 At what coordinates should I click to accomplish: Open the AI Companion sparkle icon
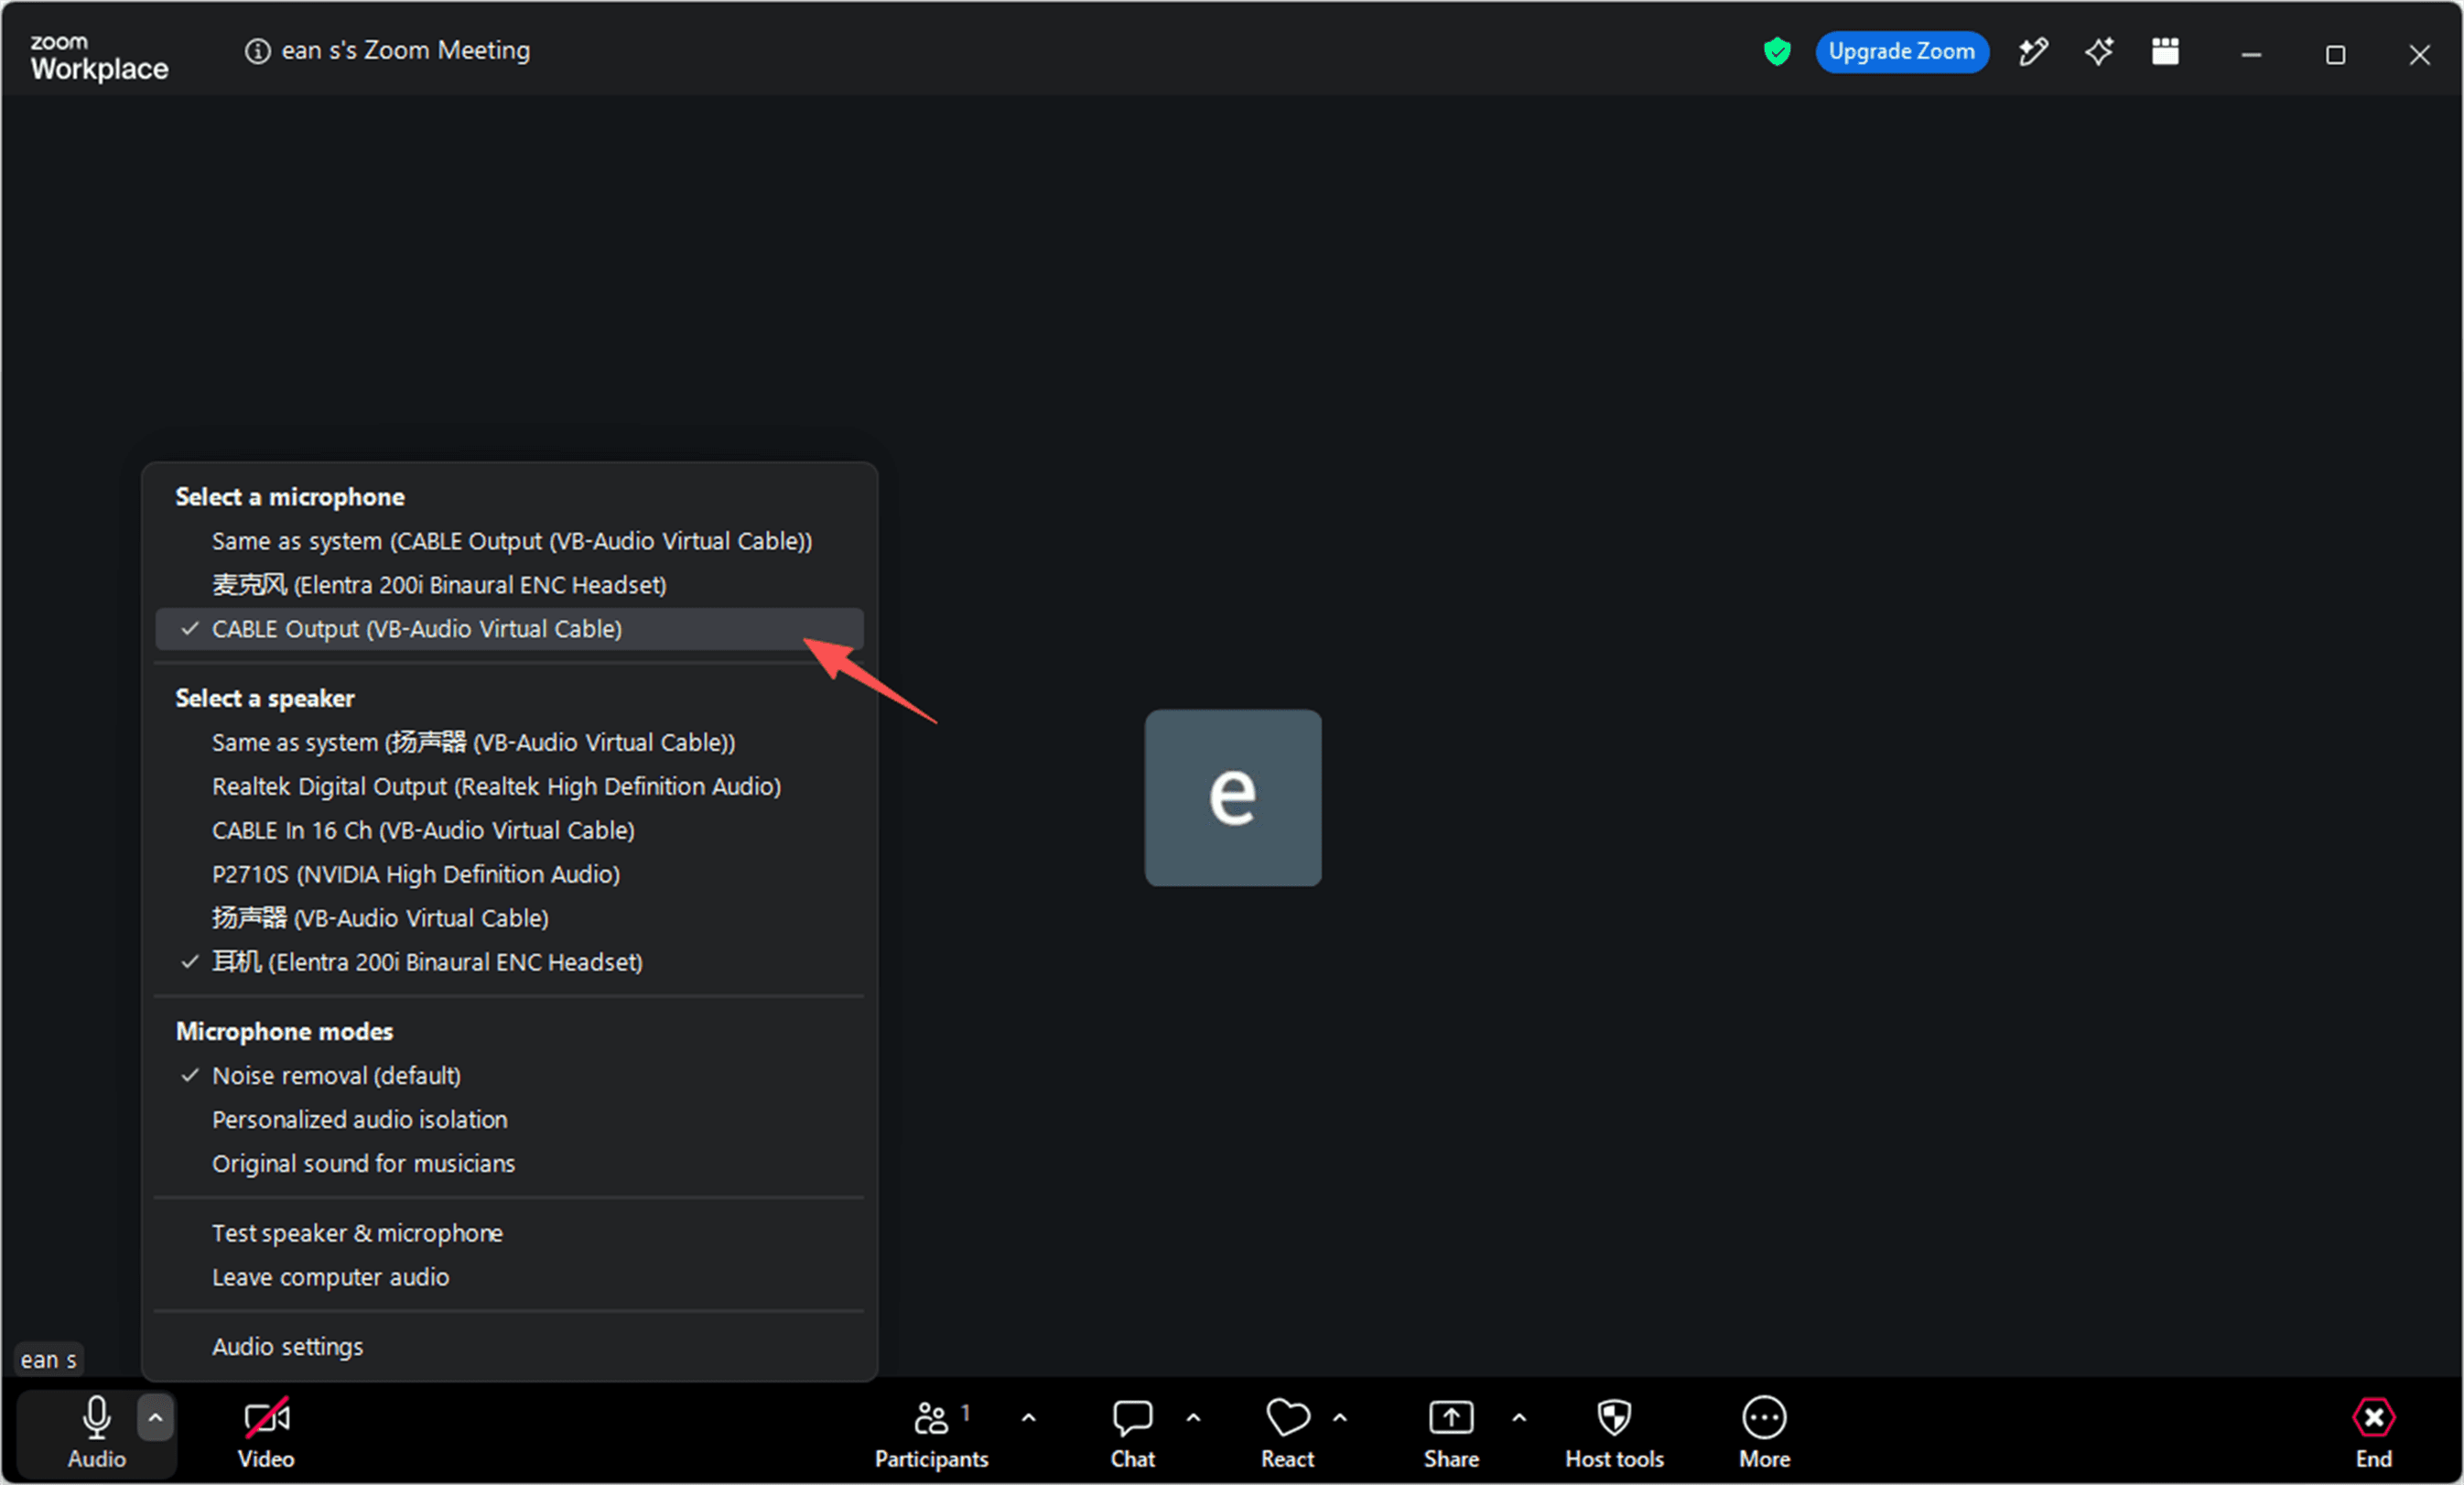point(2099,51)
